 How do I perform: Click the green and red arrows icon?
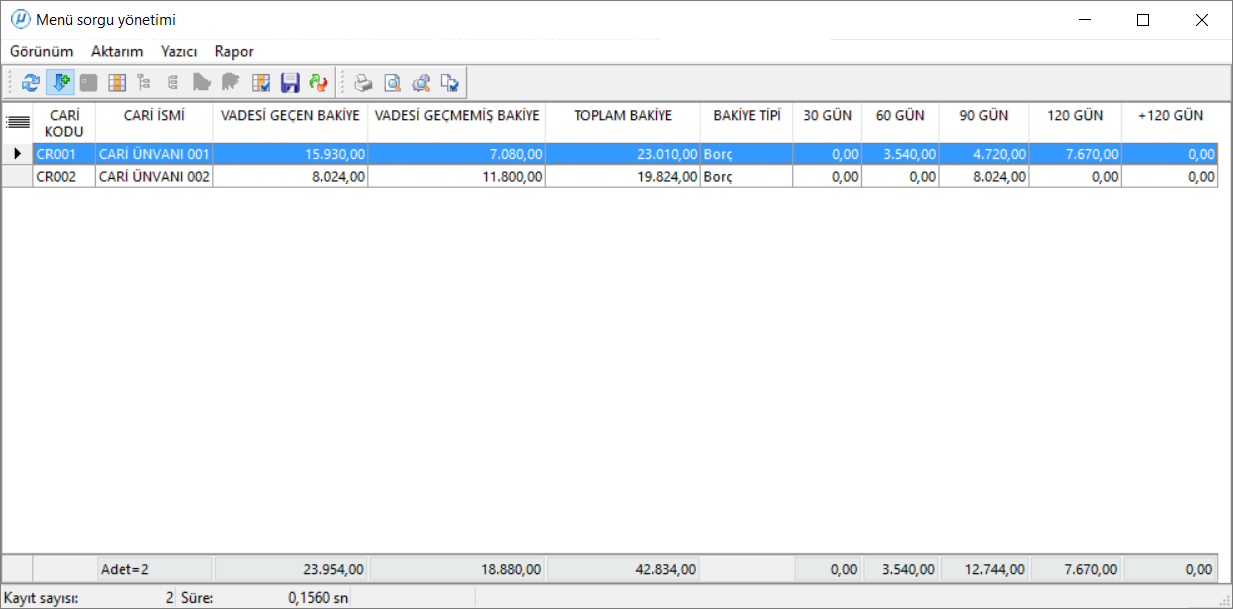(318, 83)
